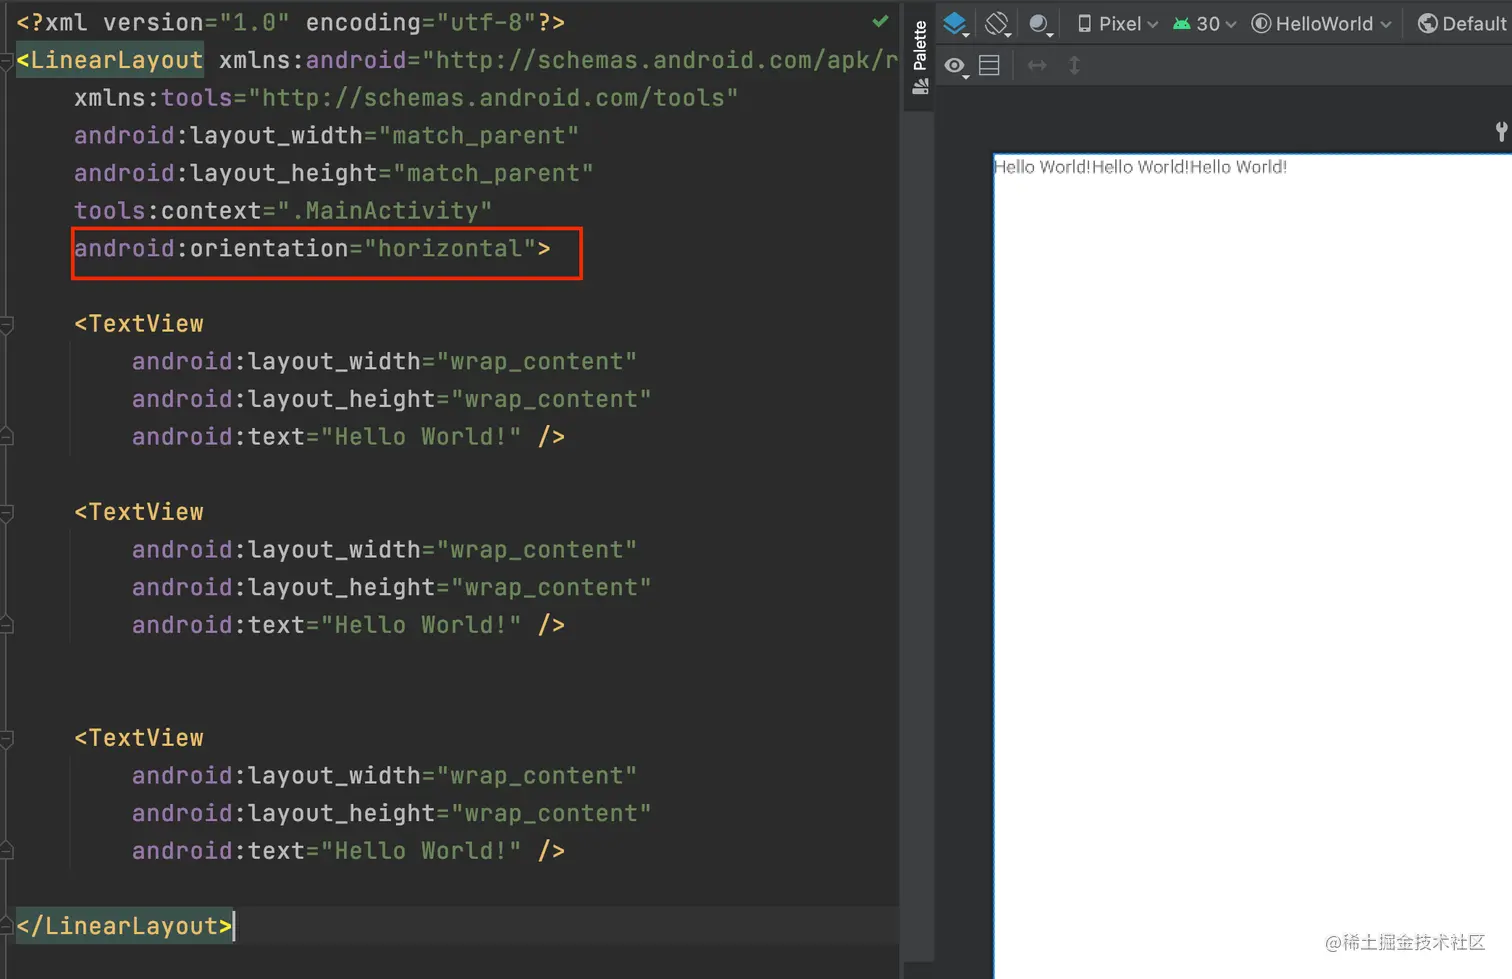Open the design surface layers selector

[x=956, y=24]
